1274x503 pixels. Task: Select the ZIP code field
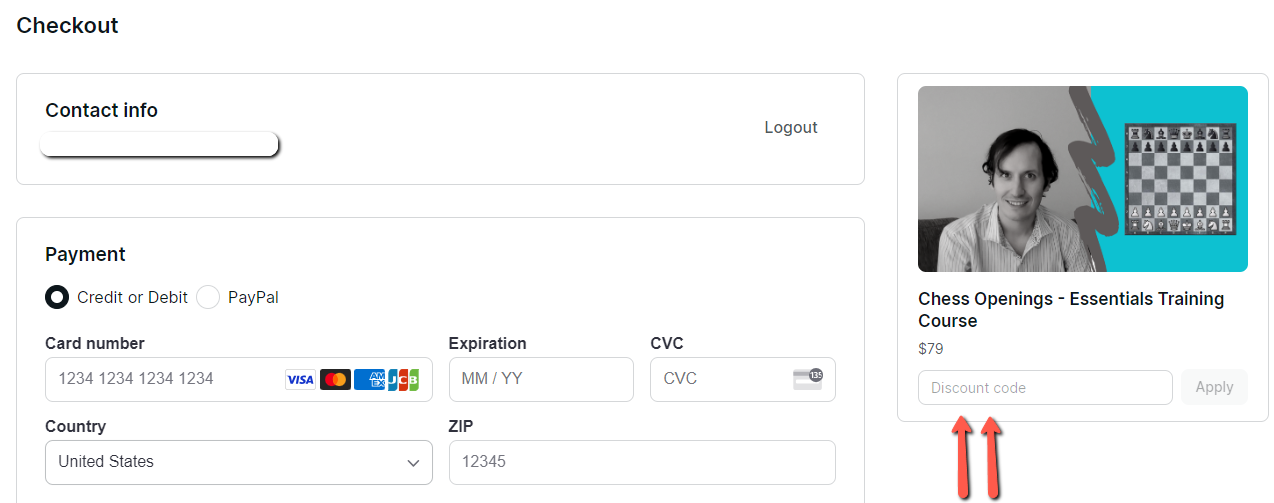pos(642,462)
